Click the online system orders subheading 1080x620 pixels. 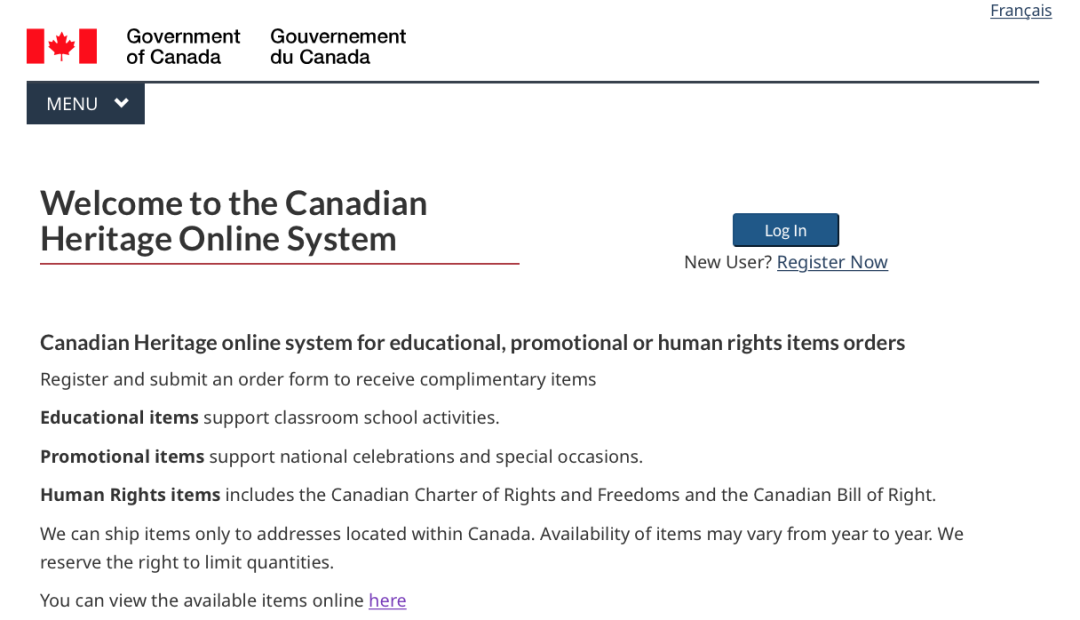point(472,343)
